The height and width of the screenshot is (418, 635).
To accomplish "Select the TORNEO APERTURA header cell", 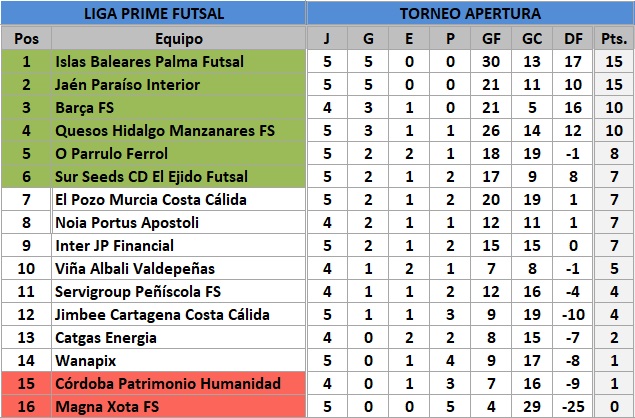I will click(470, 13).
